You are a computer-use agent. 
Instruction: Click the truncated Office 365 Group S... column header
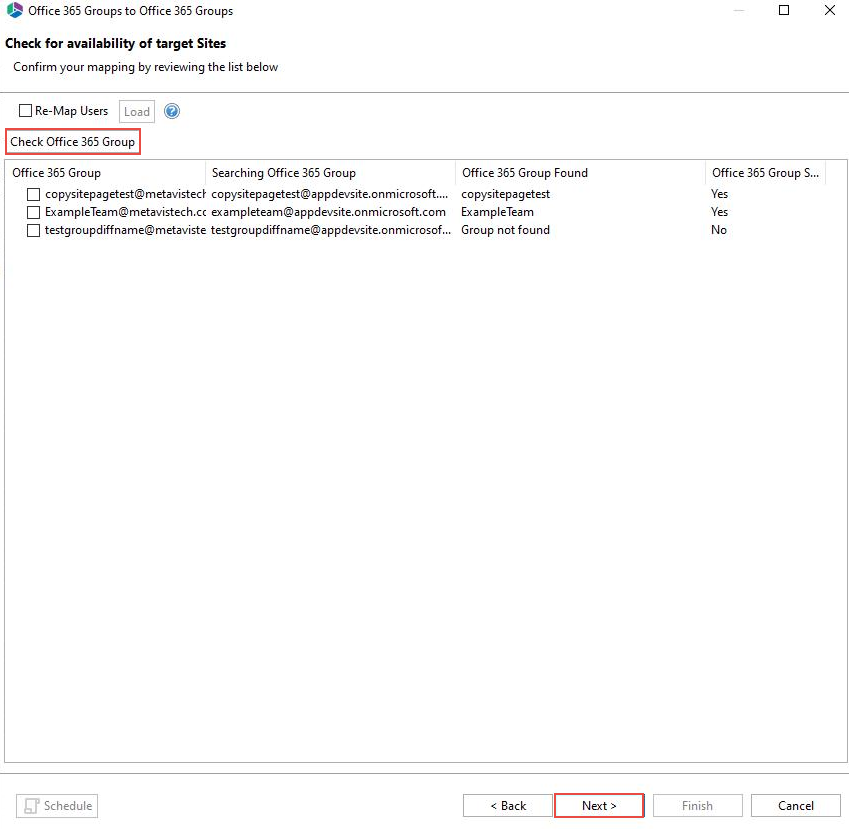click(766, 173)
